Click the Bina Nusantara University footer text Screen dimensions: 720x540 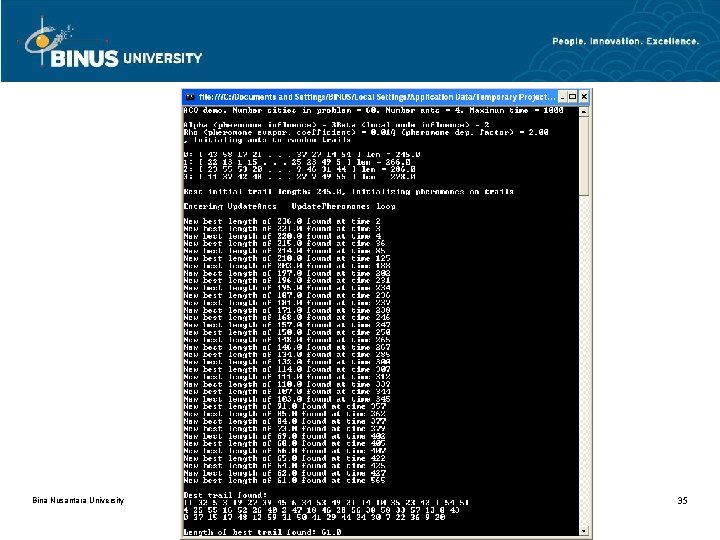[x=78, y=500]
